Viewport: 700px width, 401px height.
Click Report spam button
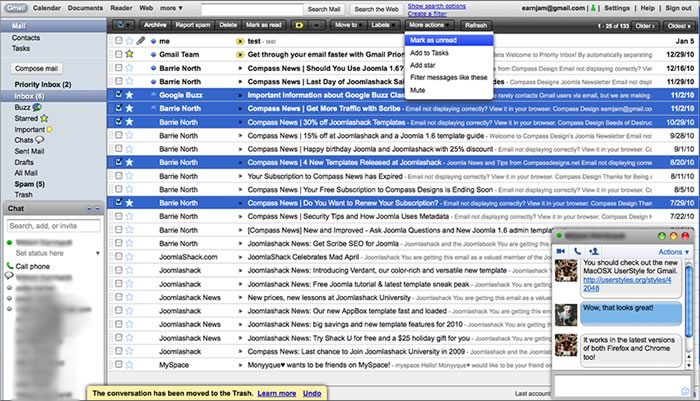pyautogui.click(x=192, y=25)
